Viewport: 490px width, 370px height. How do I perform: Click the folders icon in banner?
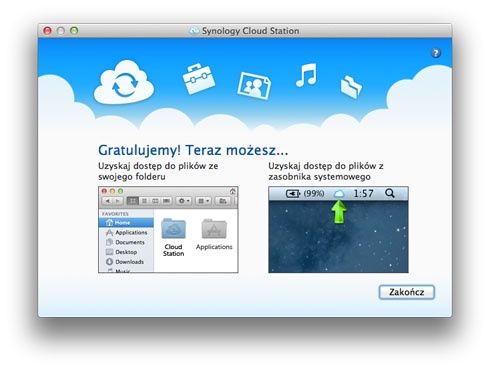coord(351,87)
